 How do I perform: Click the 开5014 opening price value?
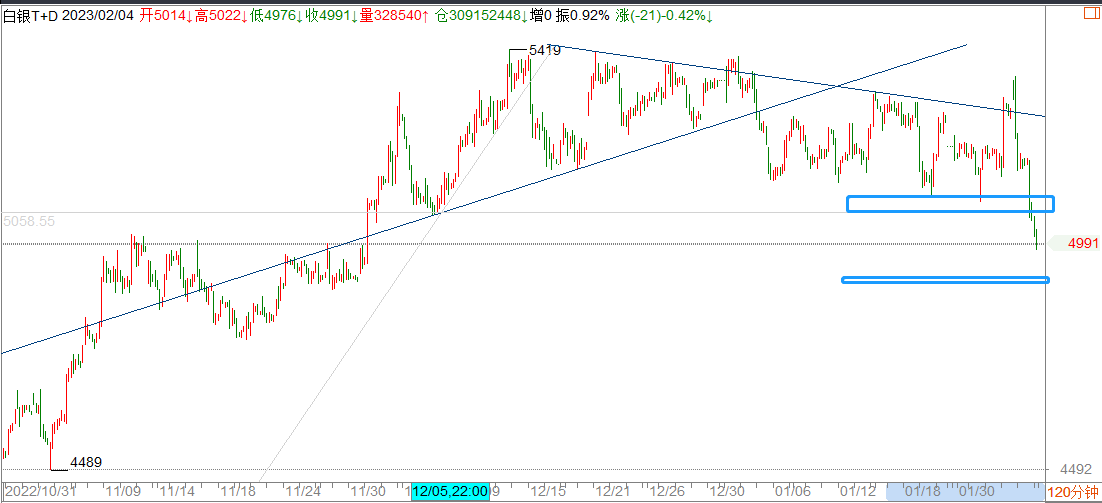click(165, 16)
